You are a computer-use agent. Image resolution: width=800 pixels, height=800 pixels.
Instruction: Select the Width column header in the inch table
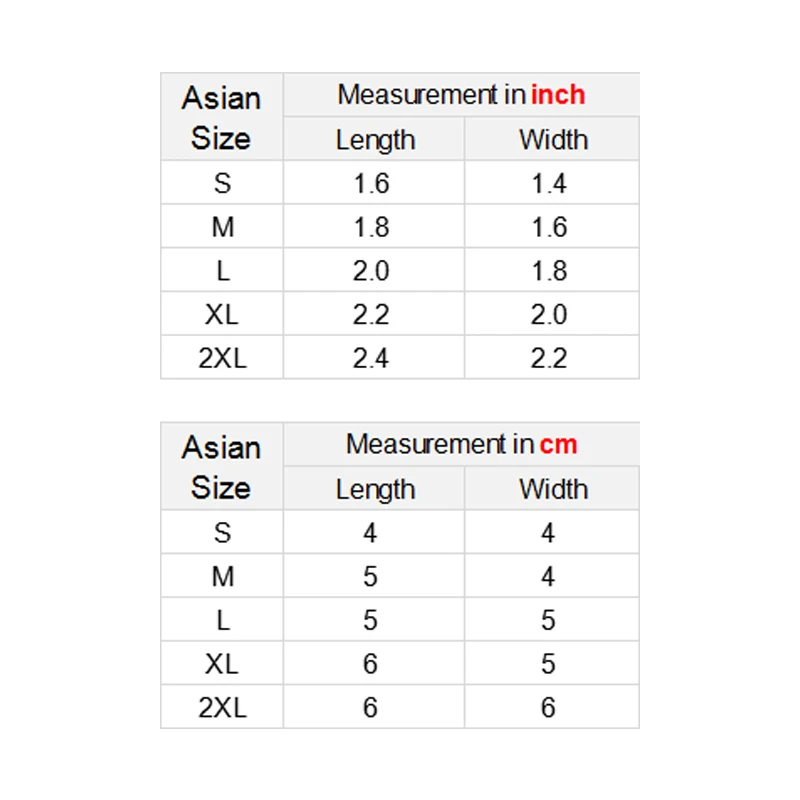point(553,140)
